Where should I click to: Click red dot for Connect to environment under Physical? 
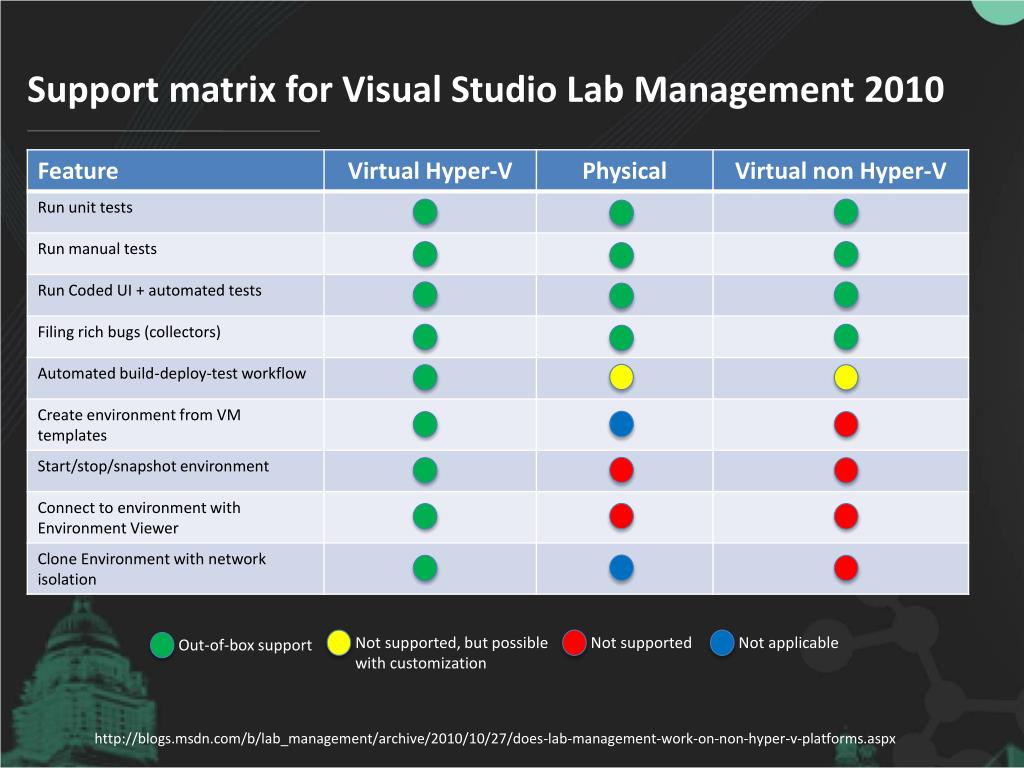pyautogui.click(x=622, y=516)
